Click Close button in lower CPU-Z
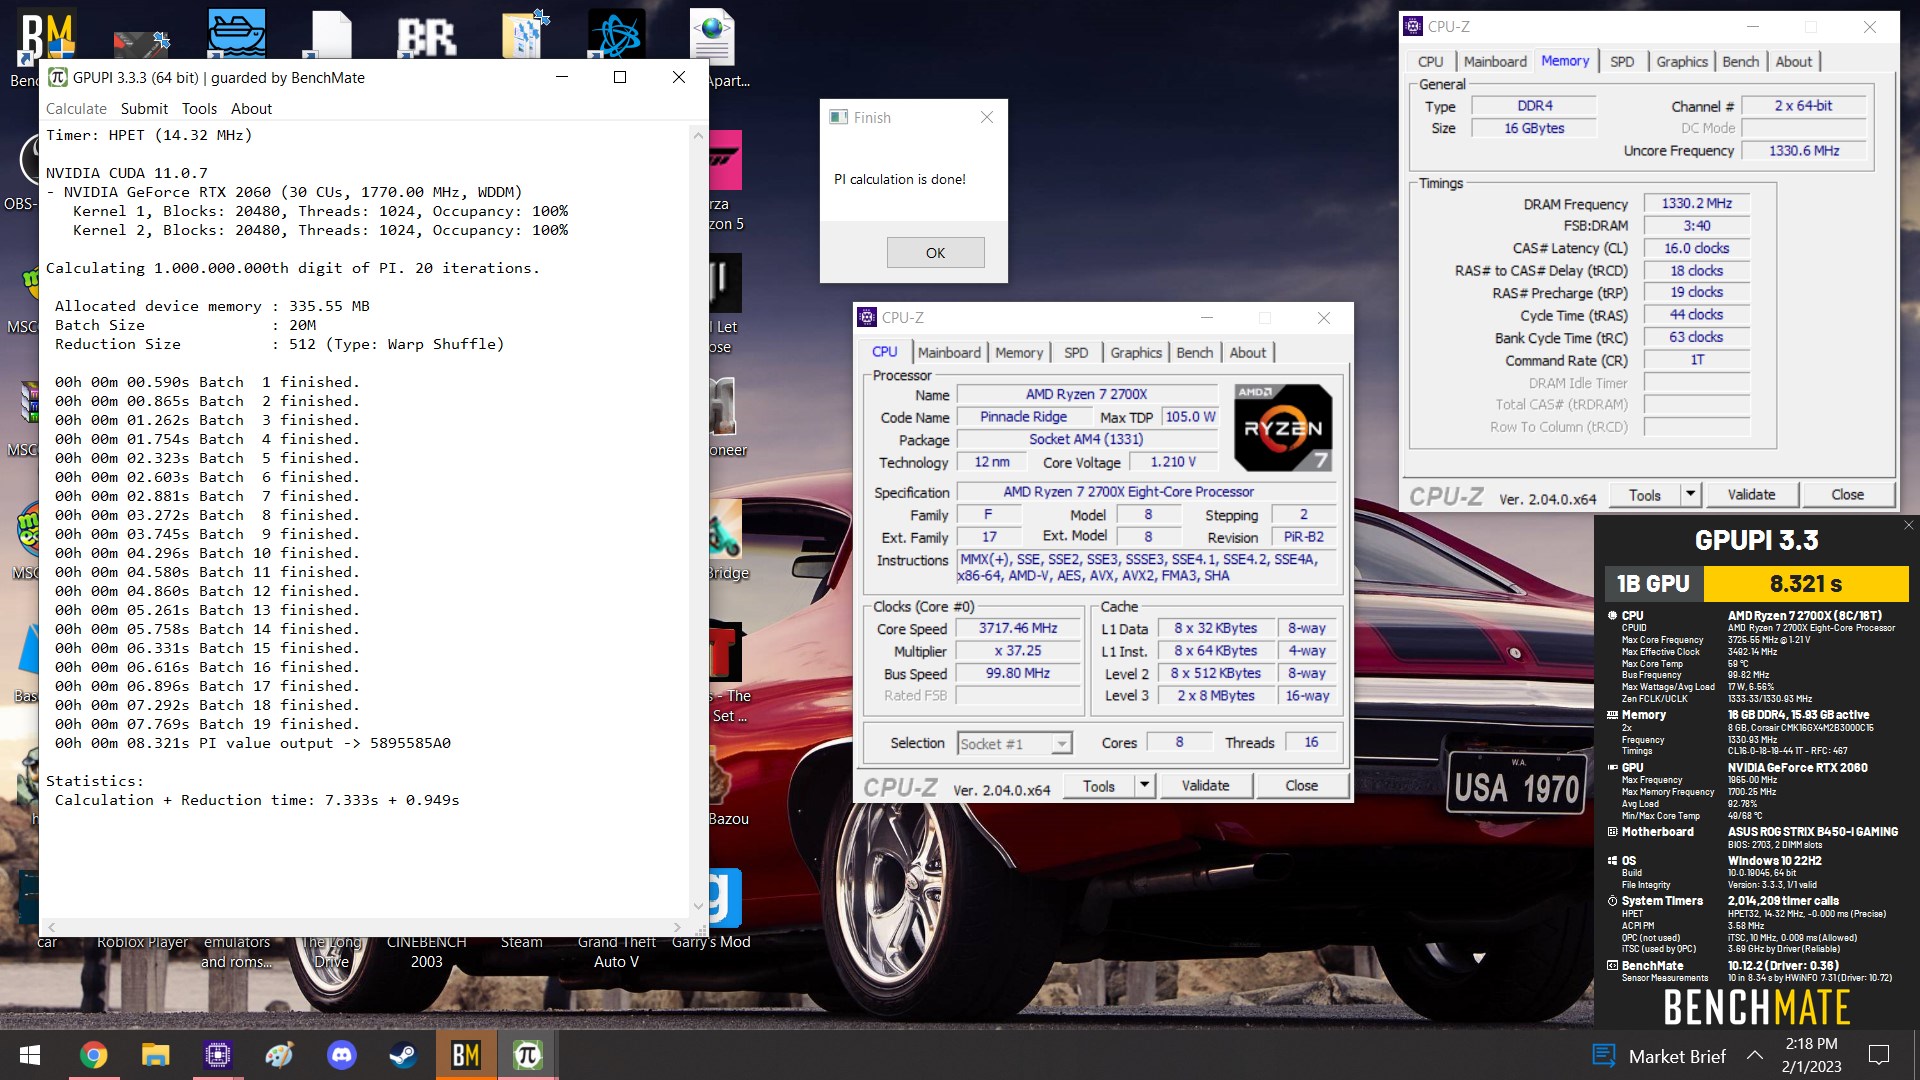The width and height of the screenshot is (1920, 1080). tap(1301, 786)
